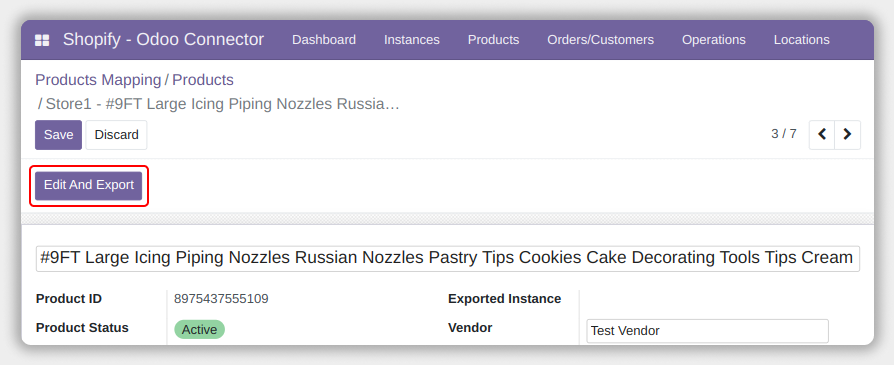Image resolution: width=894 pixels, height=365 pixels.
Task: Open the apps grid menu icon
Action: click(x=42, y=40)
